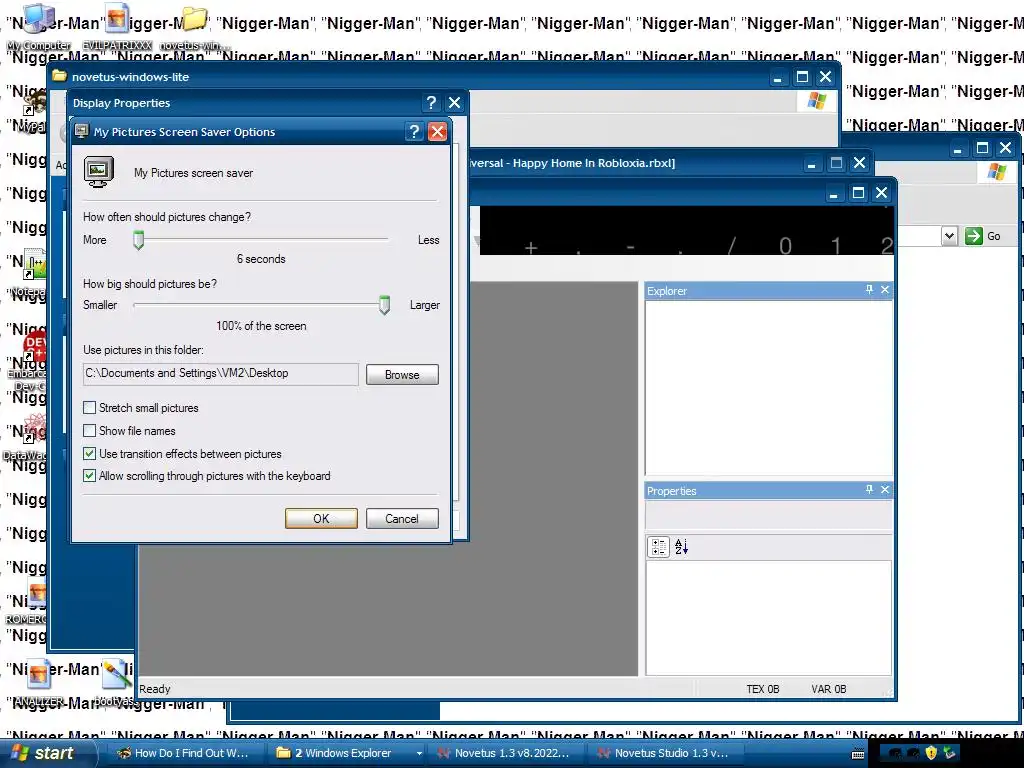
Task: Sort Properties panel alphabetically
Action: coord(681,547)
